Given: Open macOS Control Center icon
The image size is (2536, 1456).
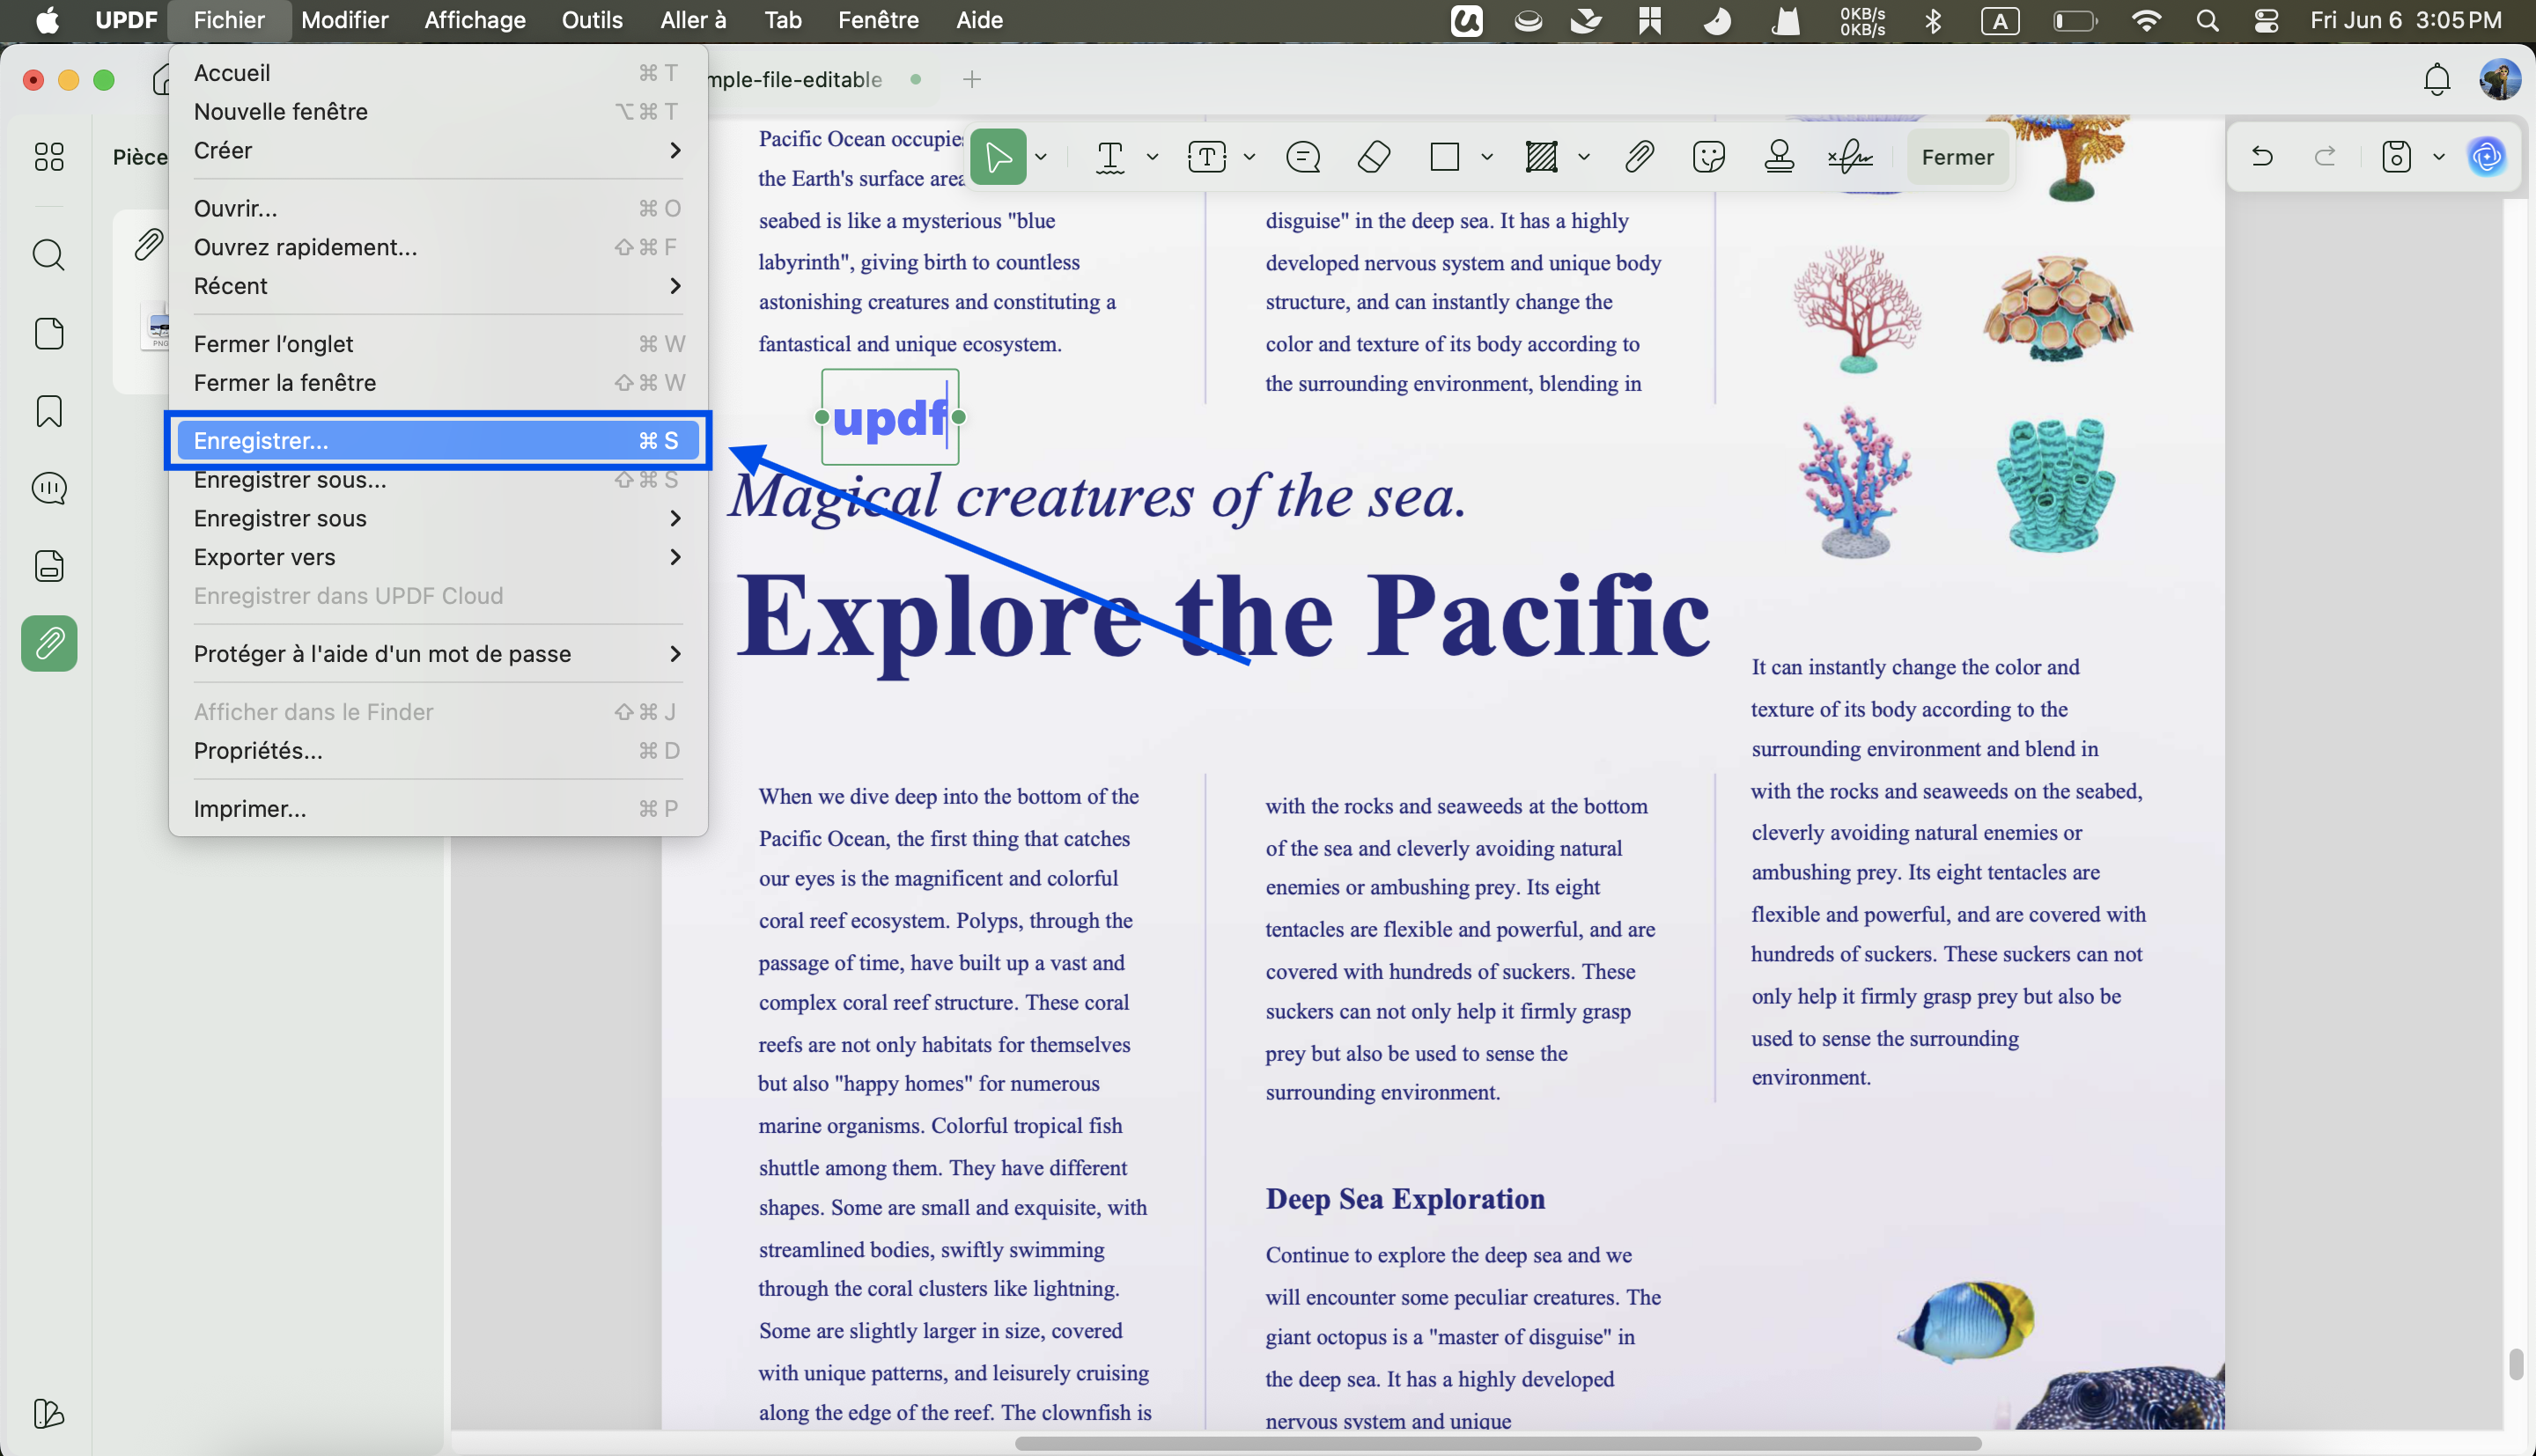Looking at the screenshot, I should (x=2266, y=20).
